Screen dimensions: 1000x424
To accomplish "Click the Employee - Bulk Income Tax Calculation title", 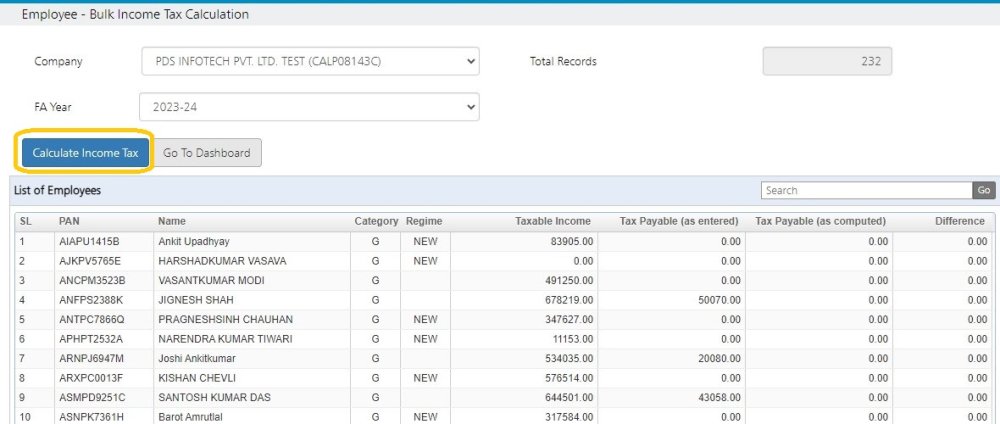I will click(x=135, y=14).
